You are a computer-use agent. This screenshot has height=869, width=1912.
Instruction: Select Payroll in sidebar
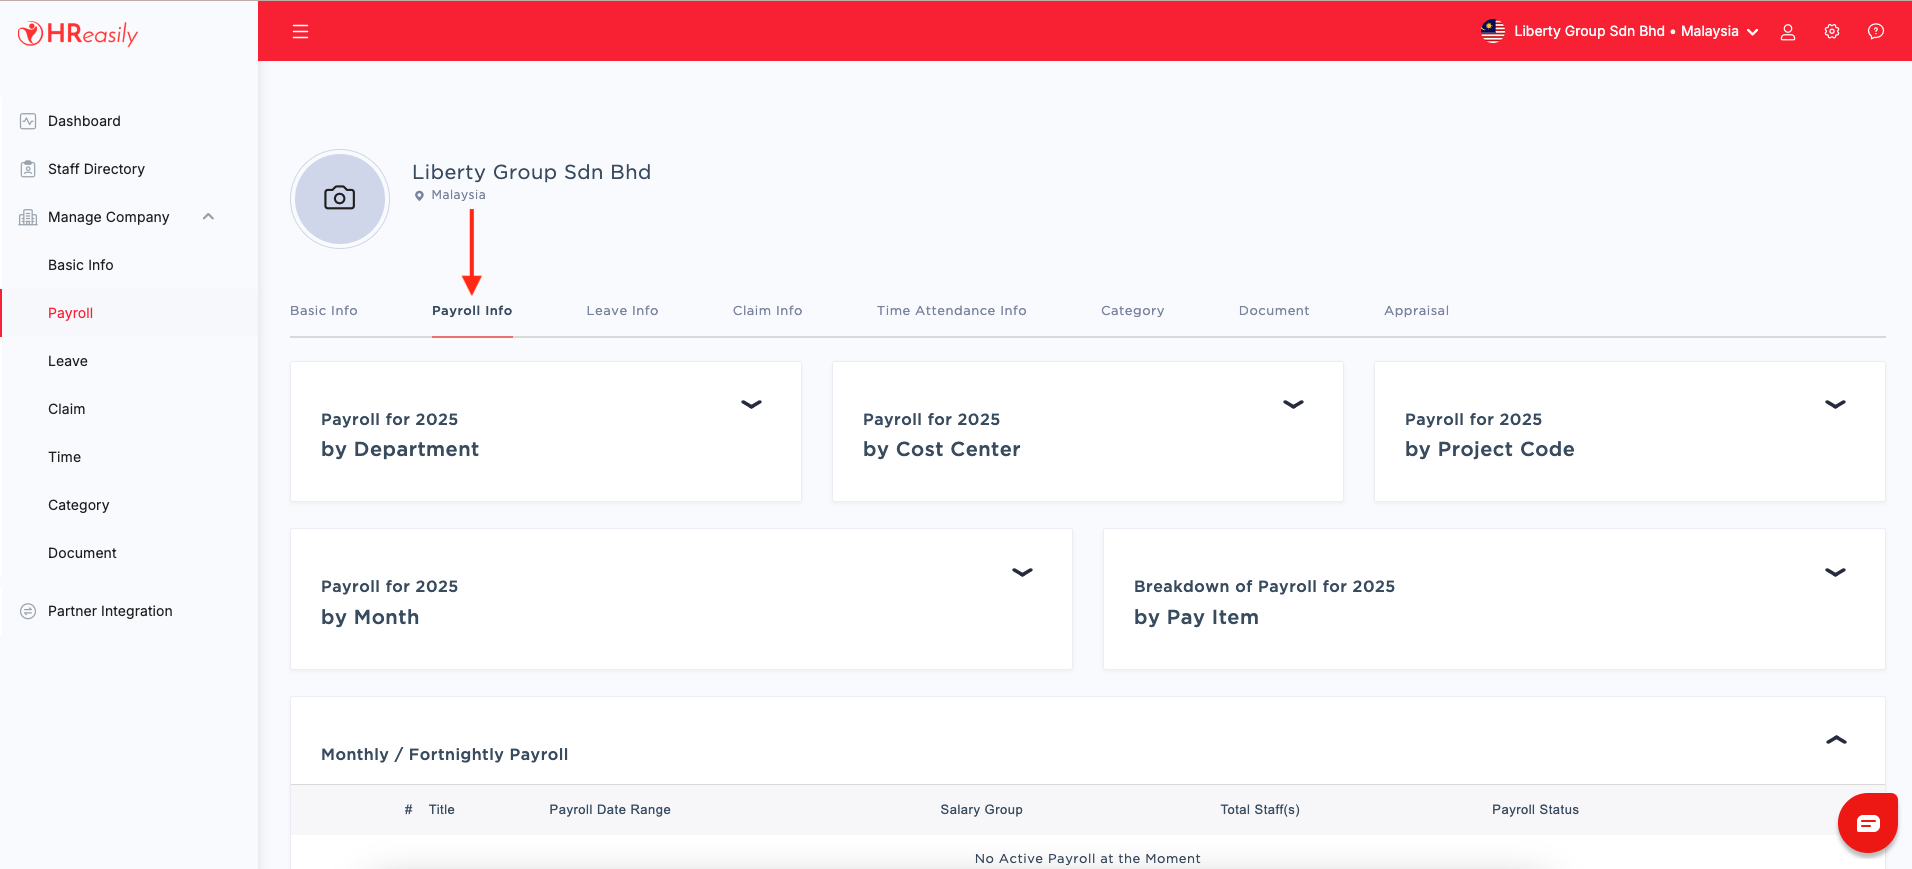click(70, 313)
